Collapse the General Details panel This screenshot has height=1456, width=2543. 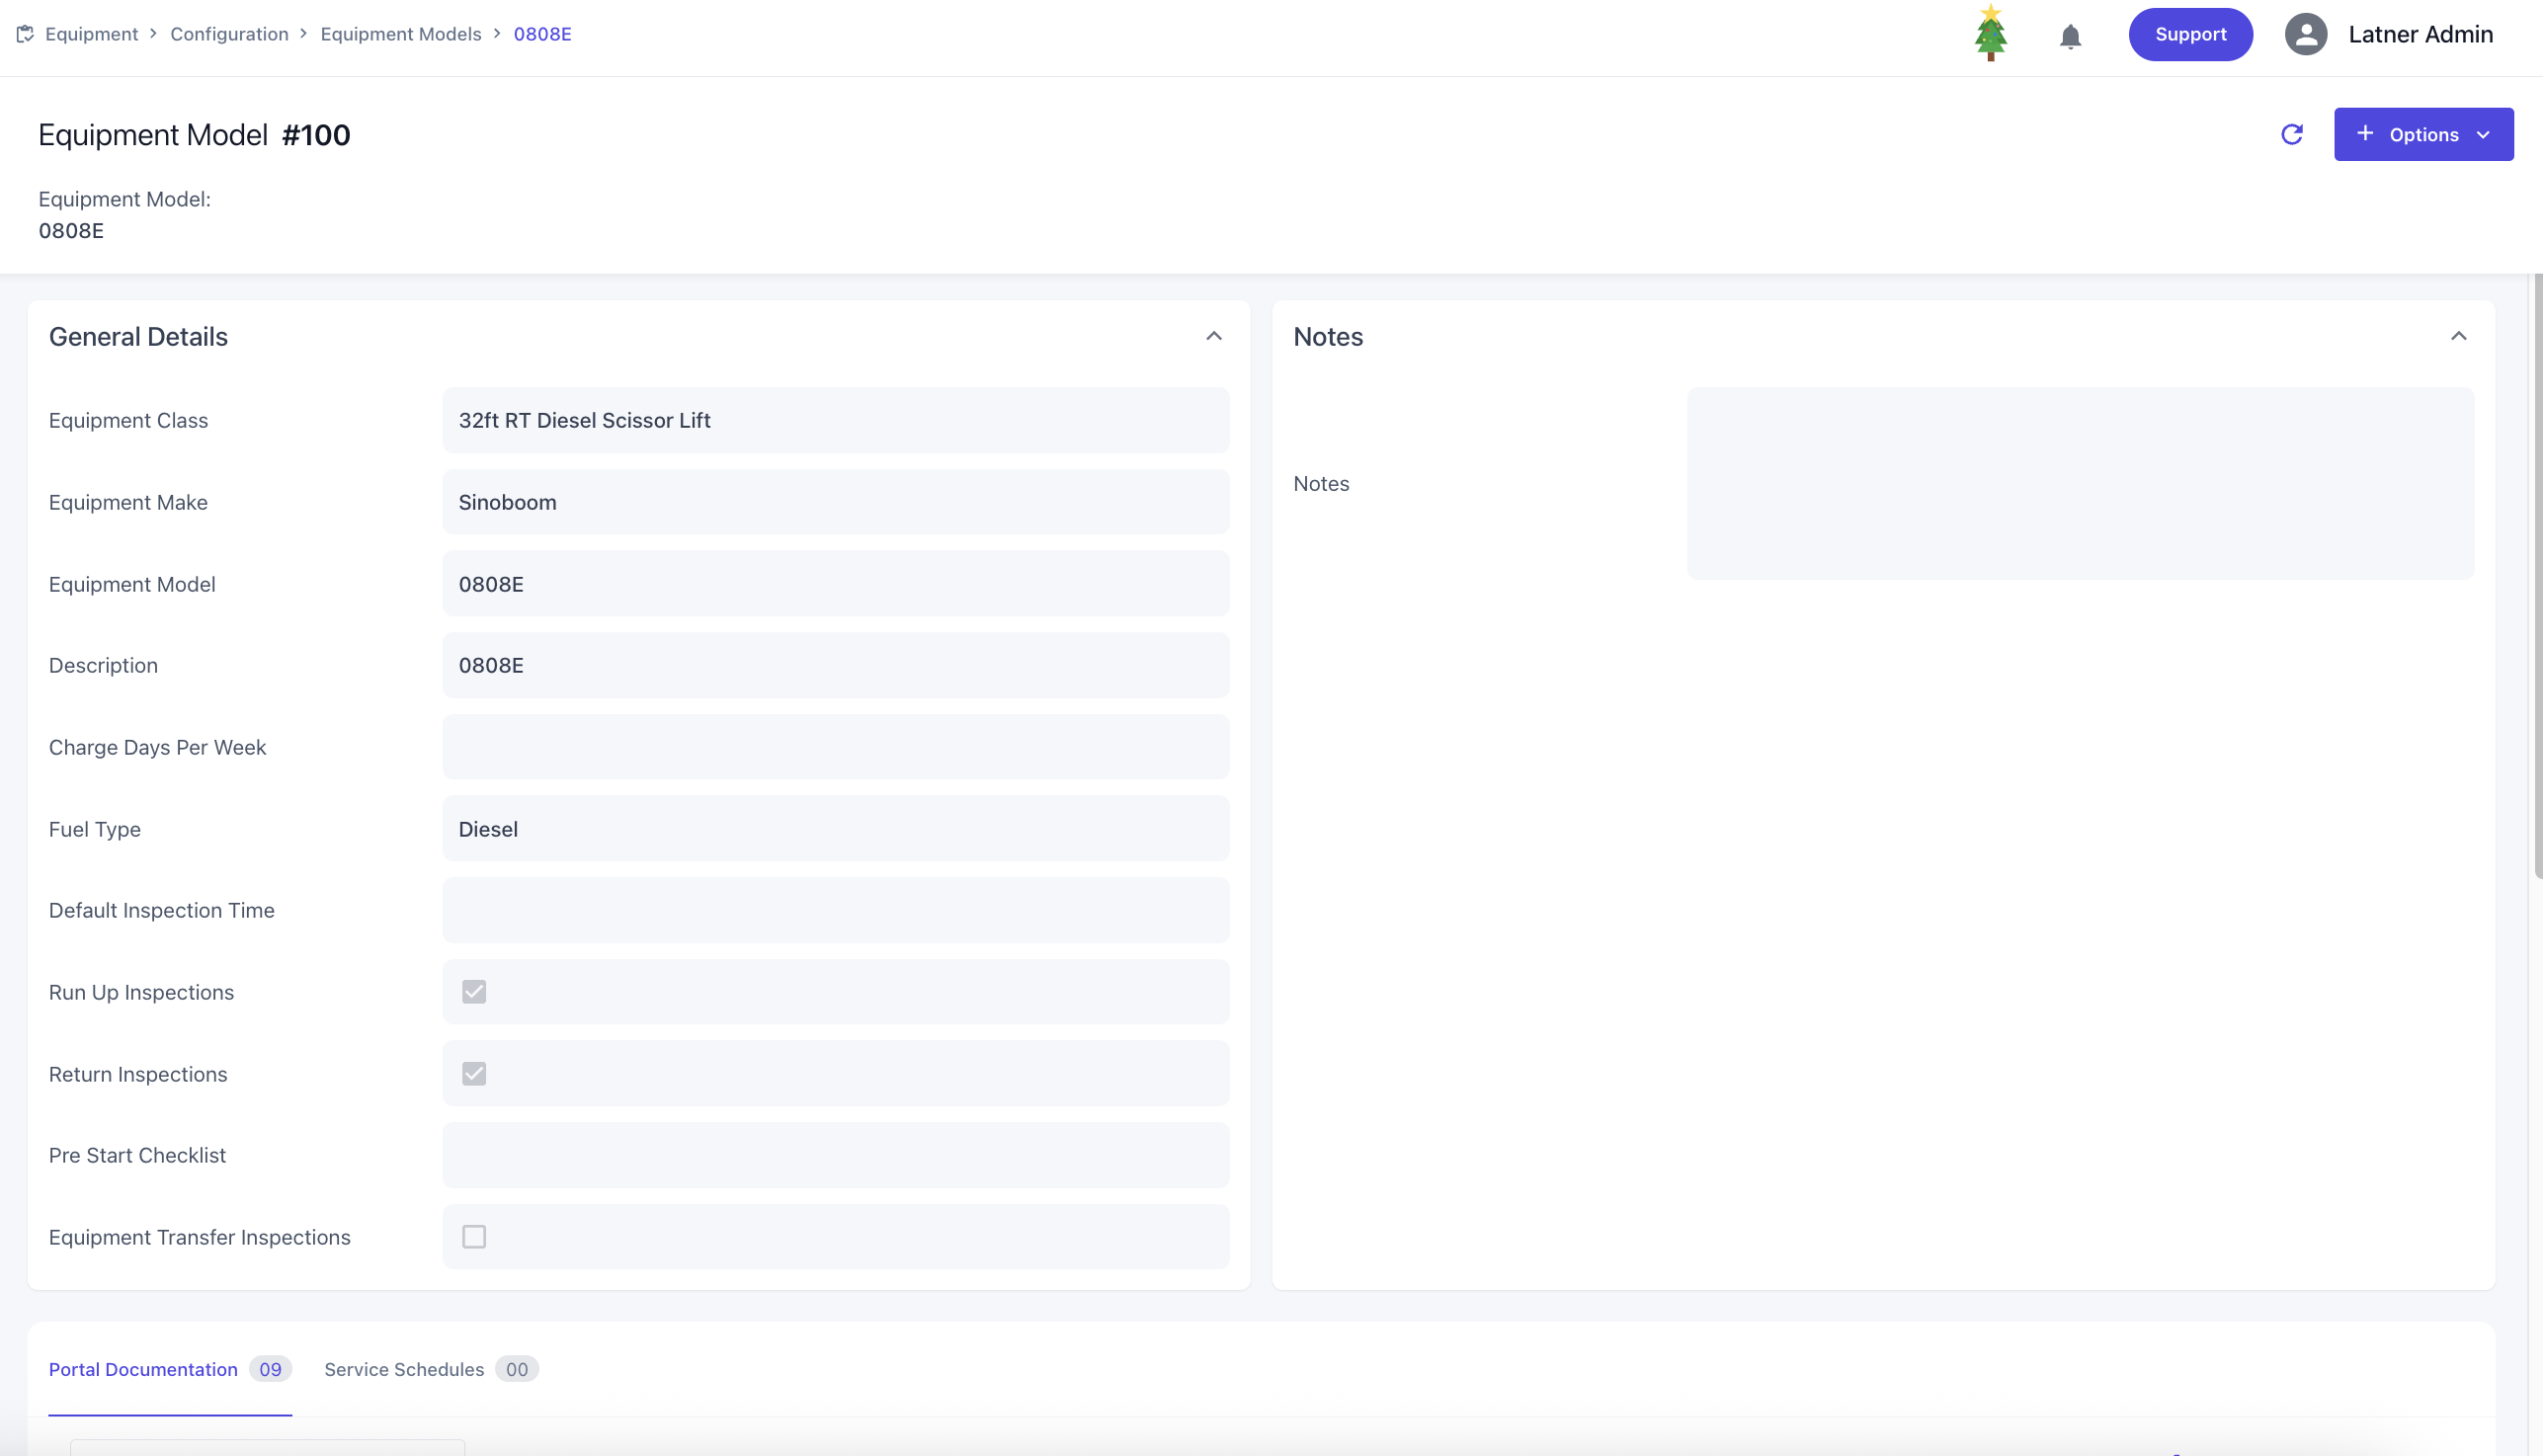click(x=1214, y=336)
